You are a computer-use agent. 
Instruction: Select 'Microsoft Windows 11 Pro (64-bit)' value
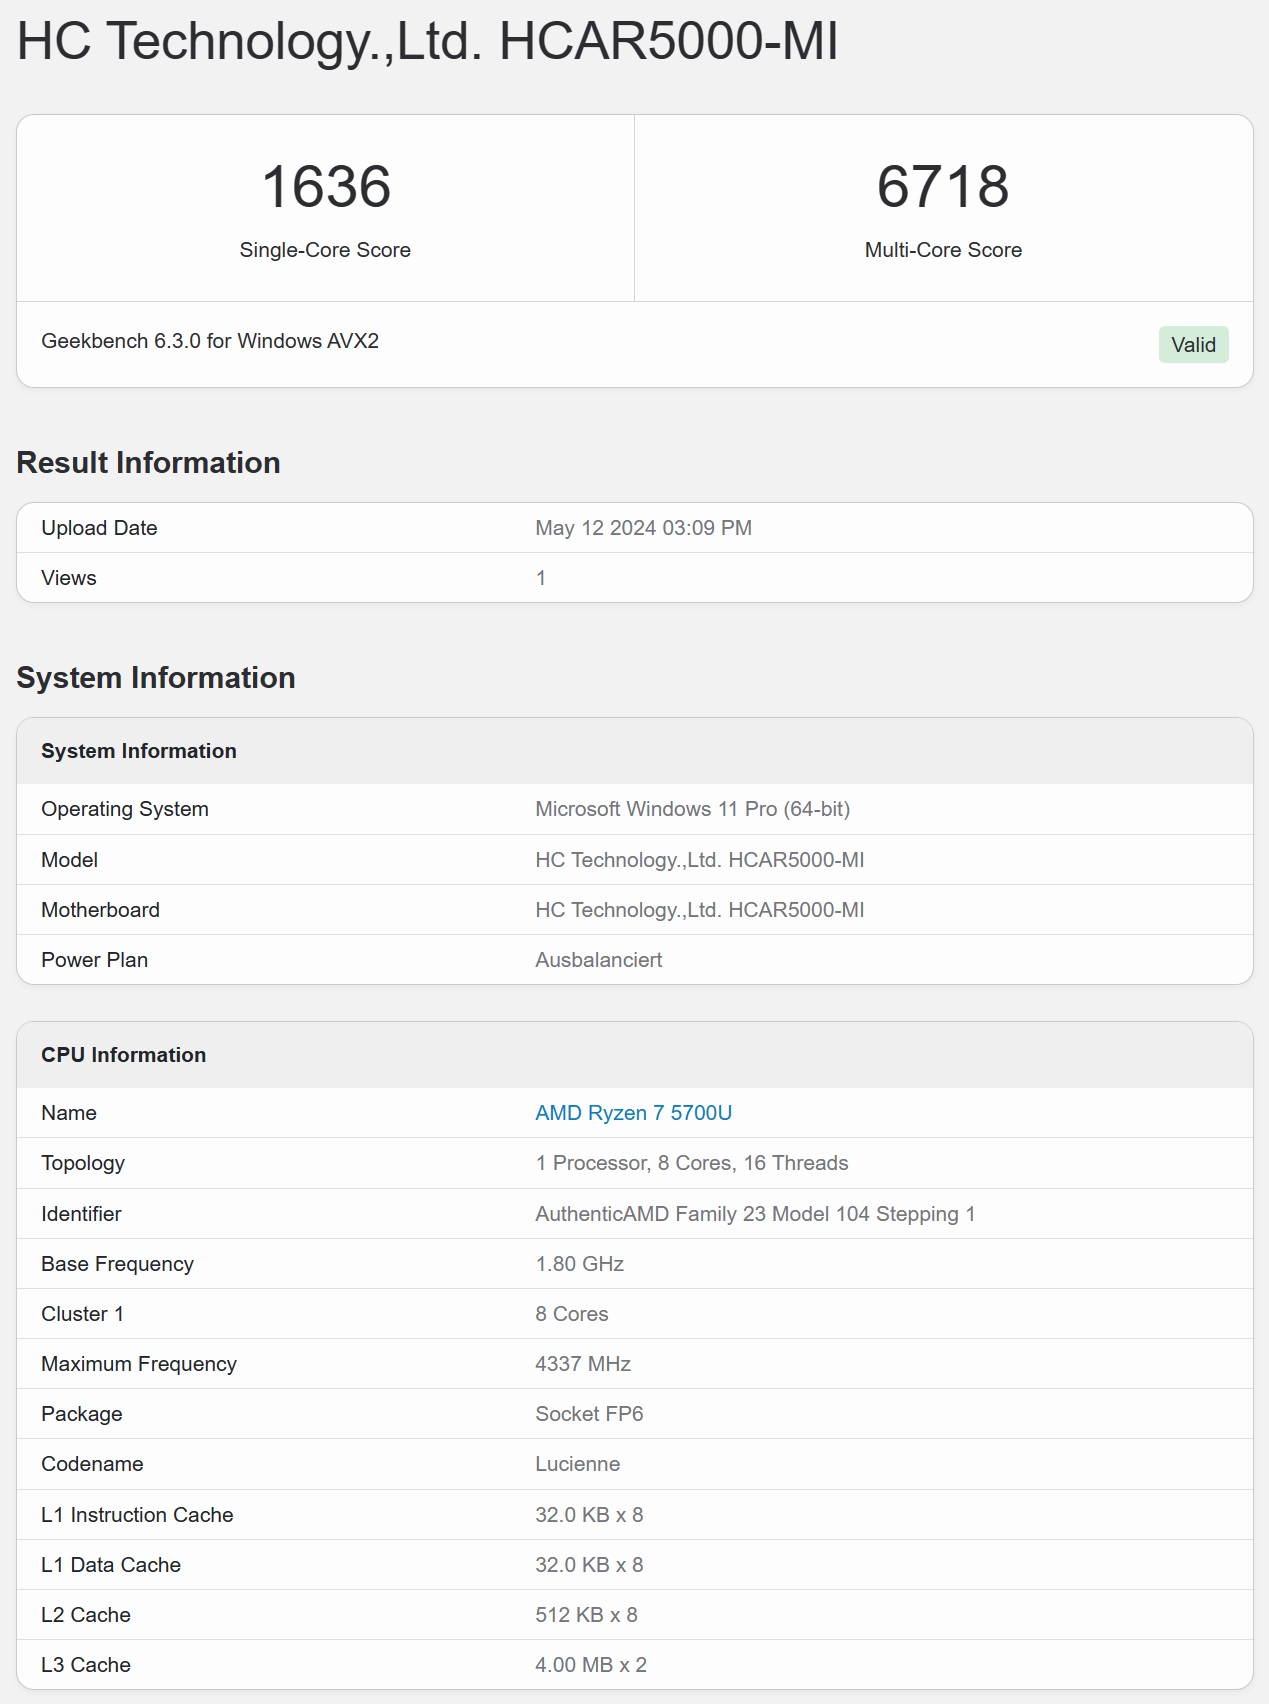coord(692,809)
